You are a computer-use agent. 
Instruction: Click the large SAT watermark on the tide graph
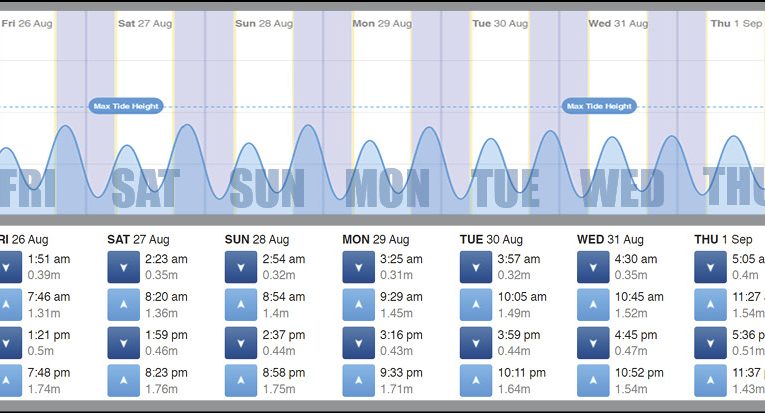tap(146, 187)
